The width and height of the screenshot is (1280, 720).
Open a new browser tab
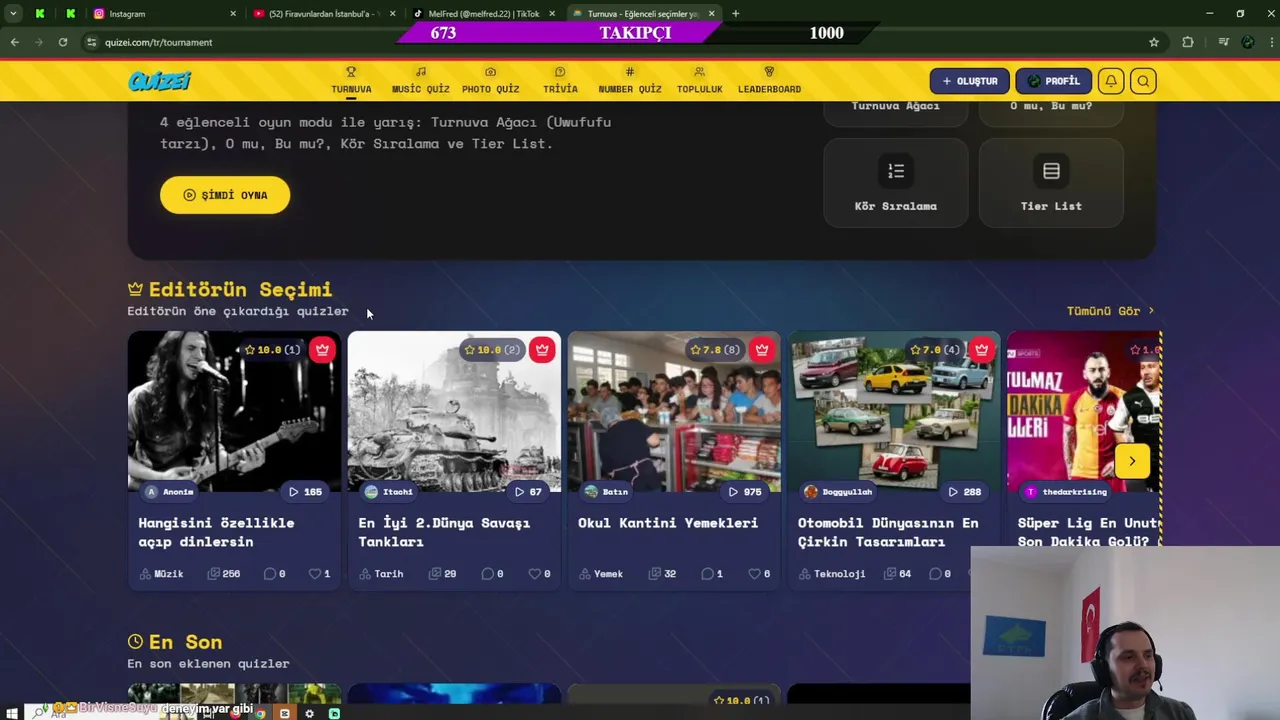(735, 14)
